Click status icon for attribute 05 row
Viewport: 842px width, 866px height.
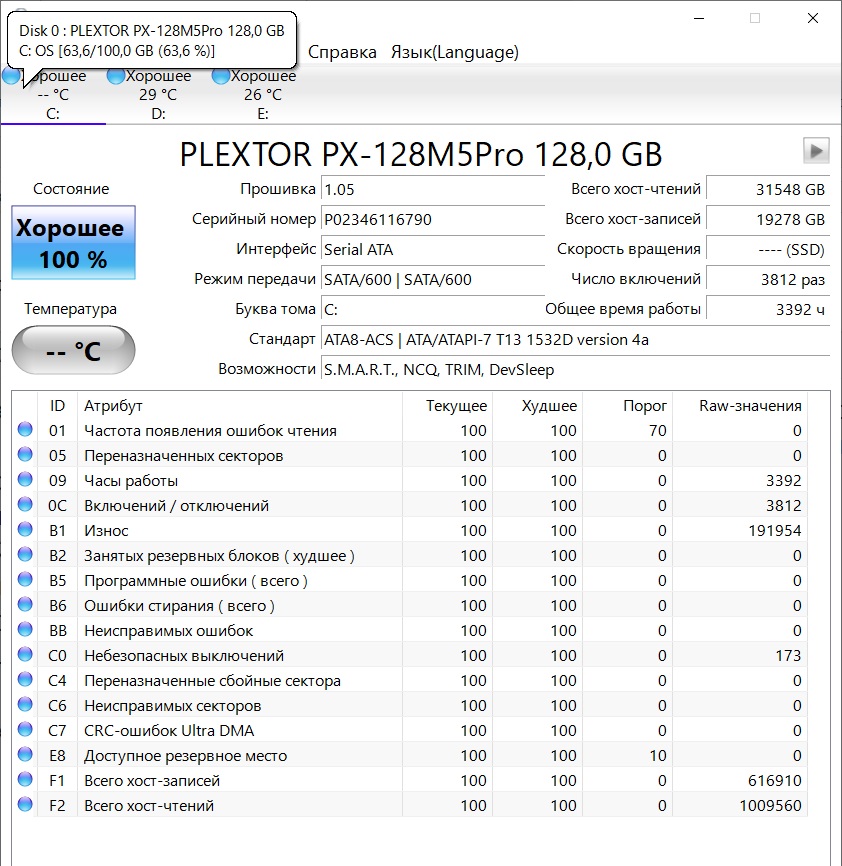[x=25, y=454]
